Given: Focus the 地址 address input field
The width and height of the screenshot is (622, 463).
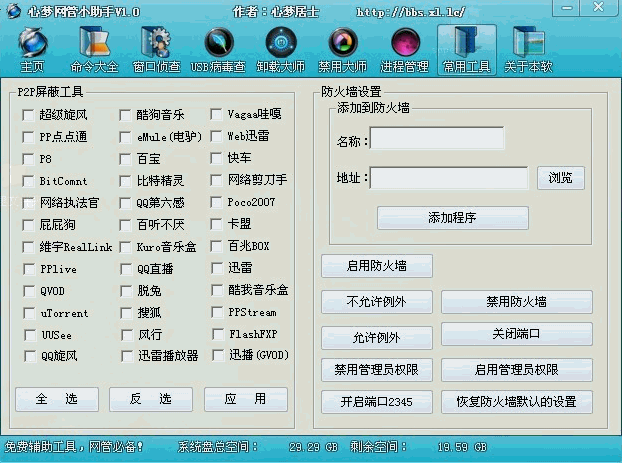Looking at the screenshot, I should point(449,178).
